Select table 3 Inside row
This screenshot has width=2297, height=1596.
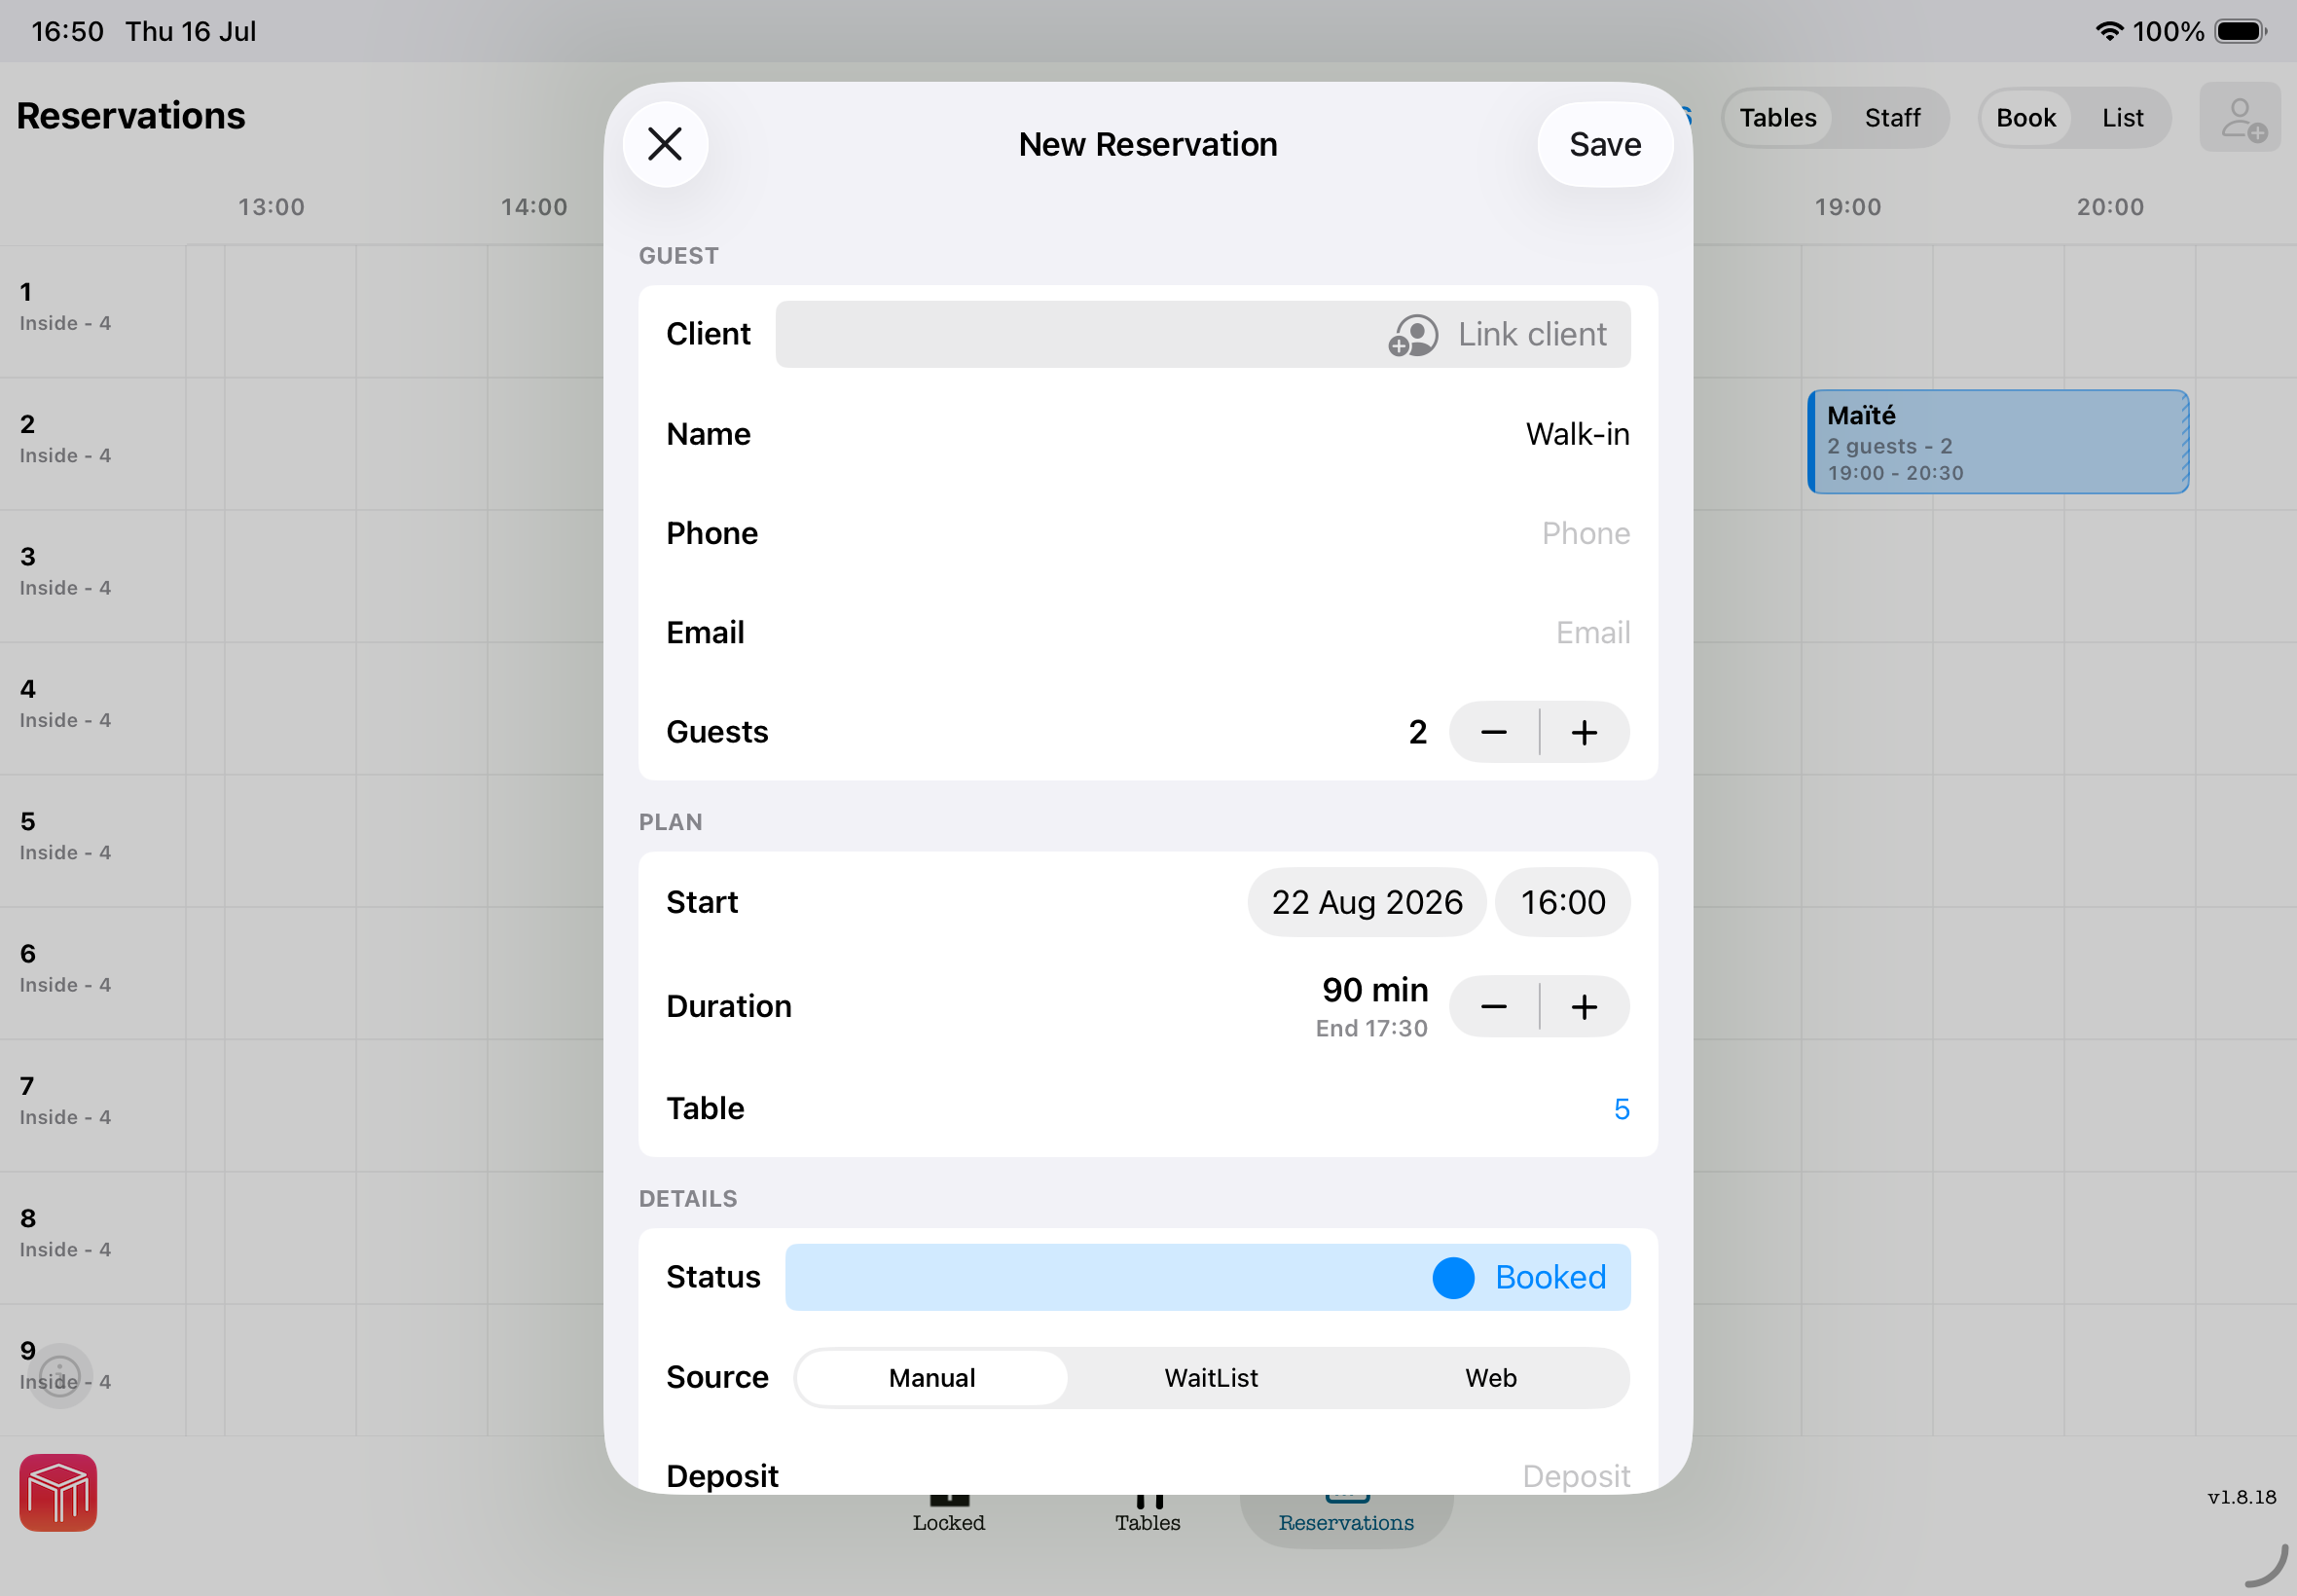pos(92,576)
